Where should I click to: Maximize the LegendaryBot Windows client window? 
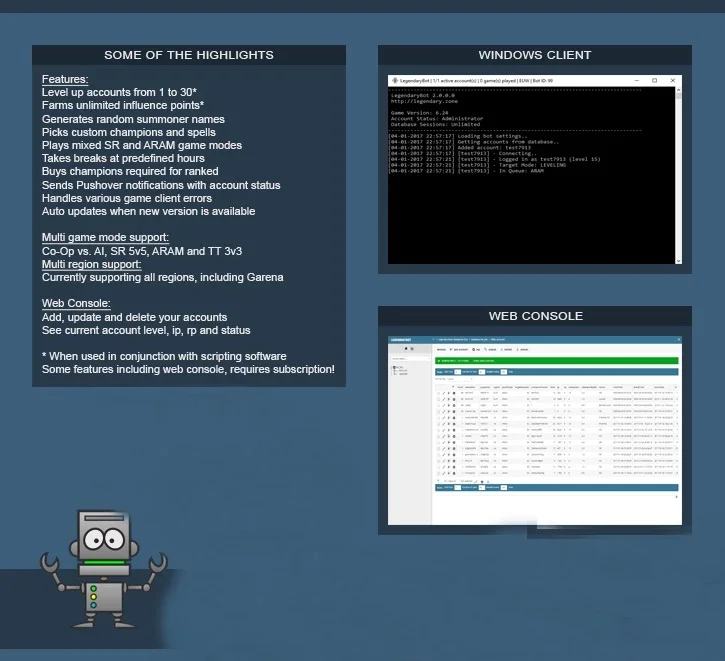pyautogui.click(x=654, y=80)
